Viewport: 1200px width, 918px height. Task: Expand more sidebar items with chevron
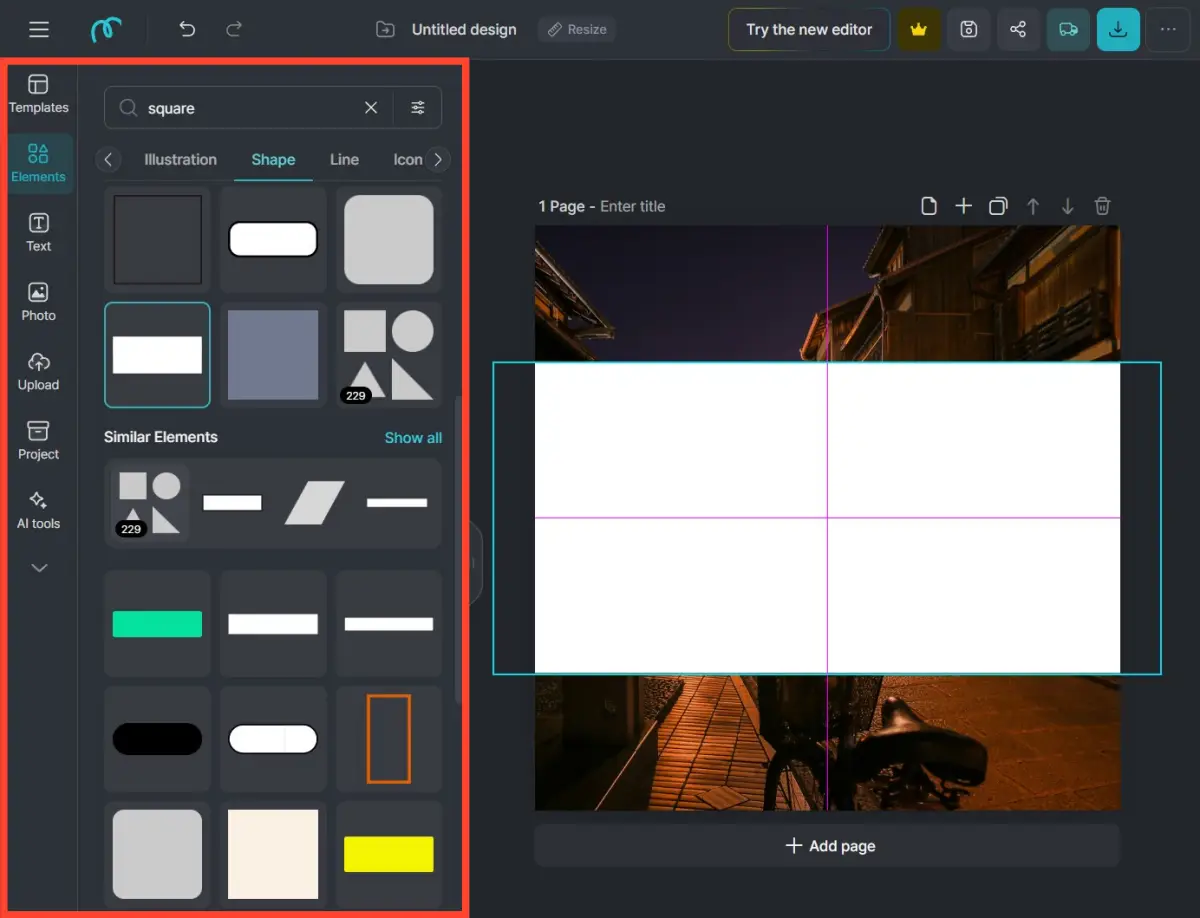coord(38,568)
